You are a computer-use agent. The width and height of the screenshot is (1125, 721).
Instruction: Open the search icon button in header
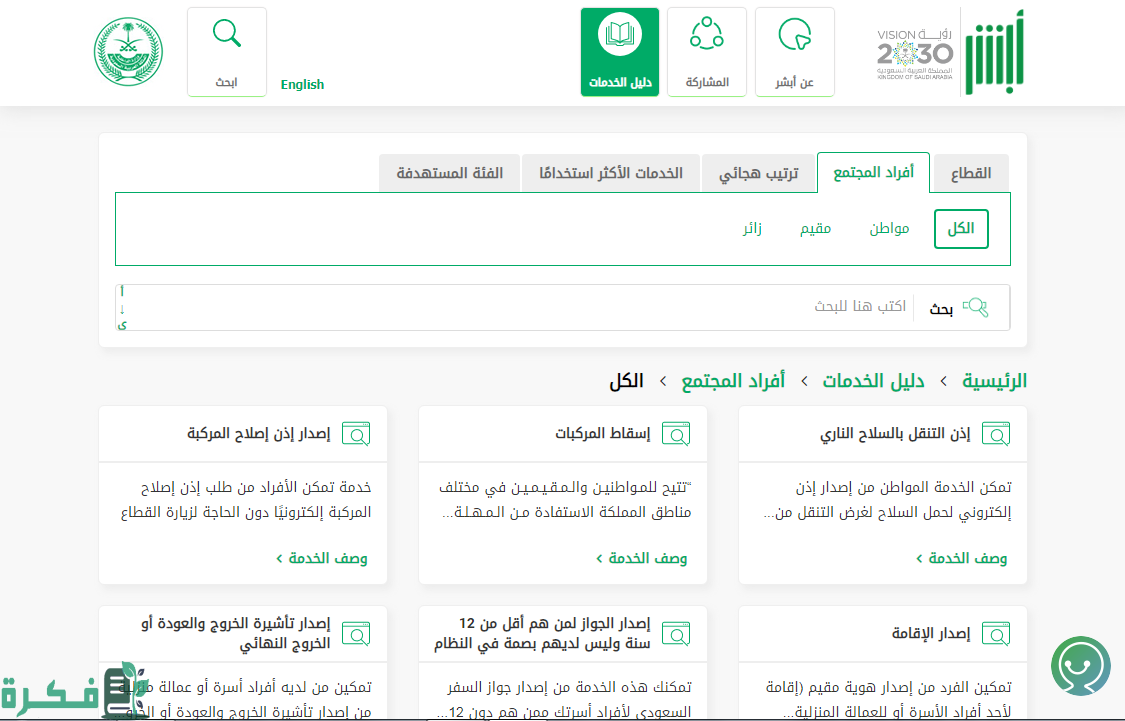(x=227, y=35)
